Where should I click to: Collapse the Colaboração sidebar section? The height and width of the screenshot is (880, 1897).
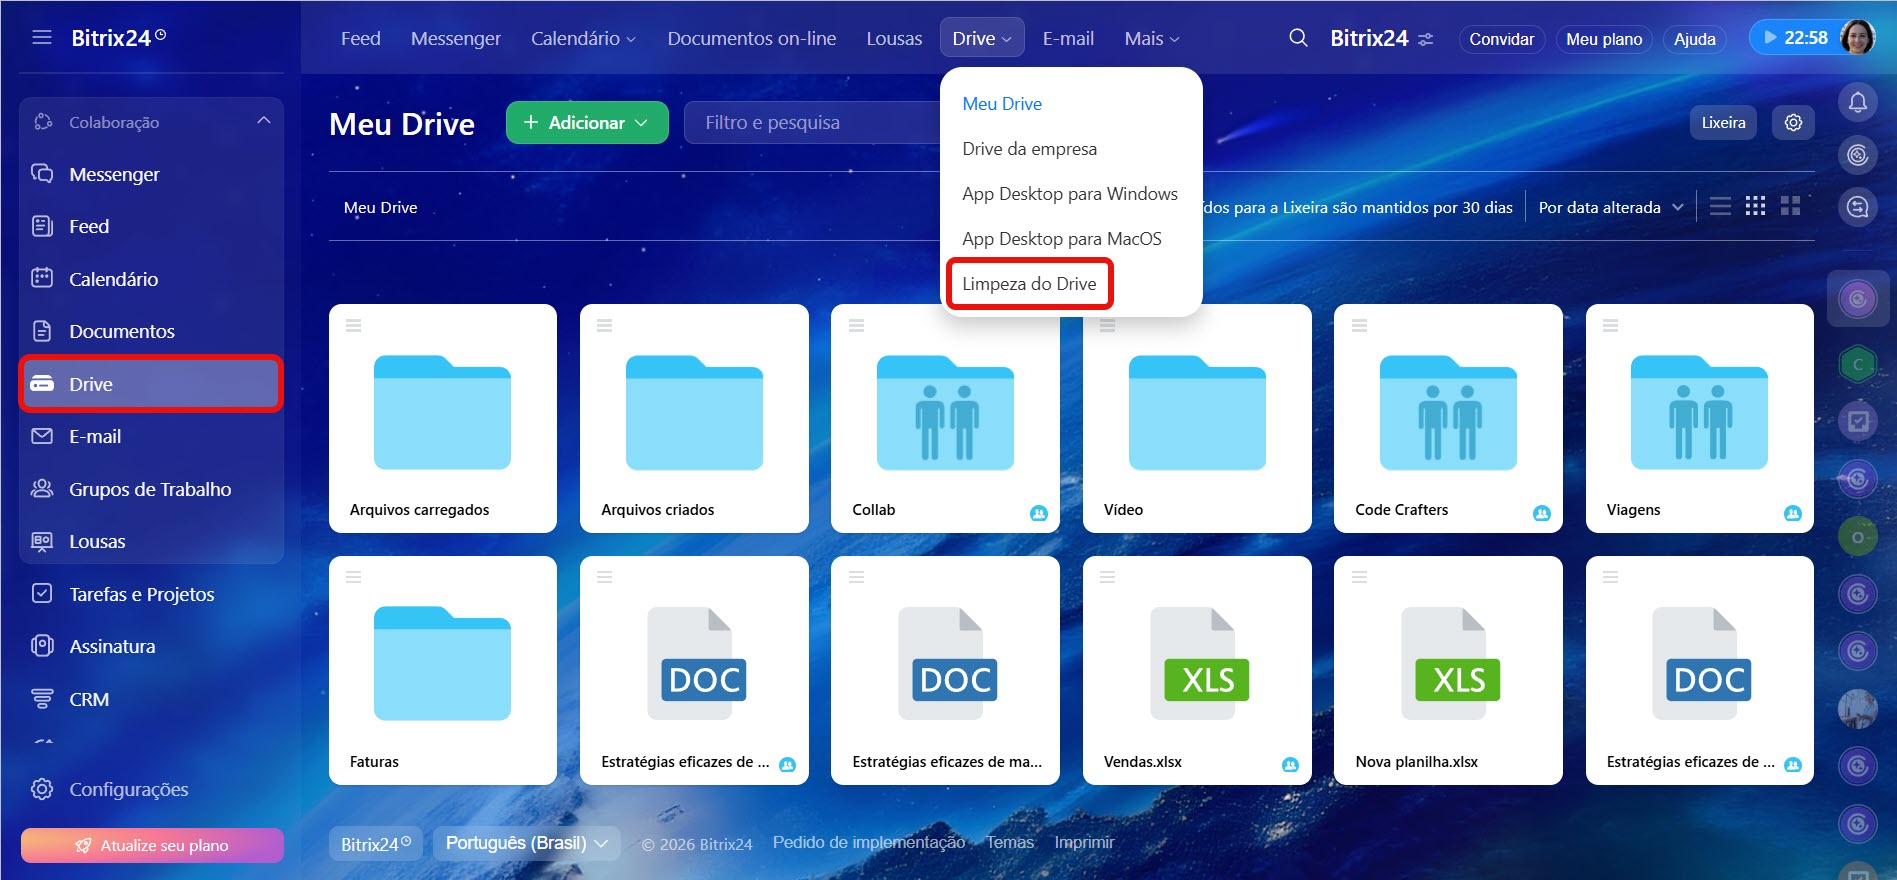tap(263, 121)
